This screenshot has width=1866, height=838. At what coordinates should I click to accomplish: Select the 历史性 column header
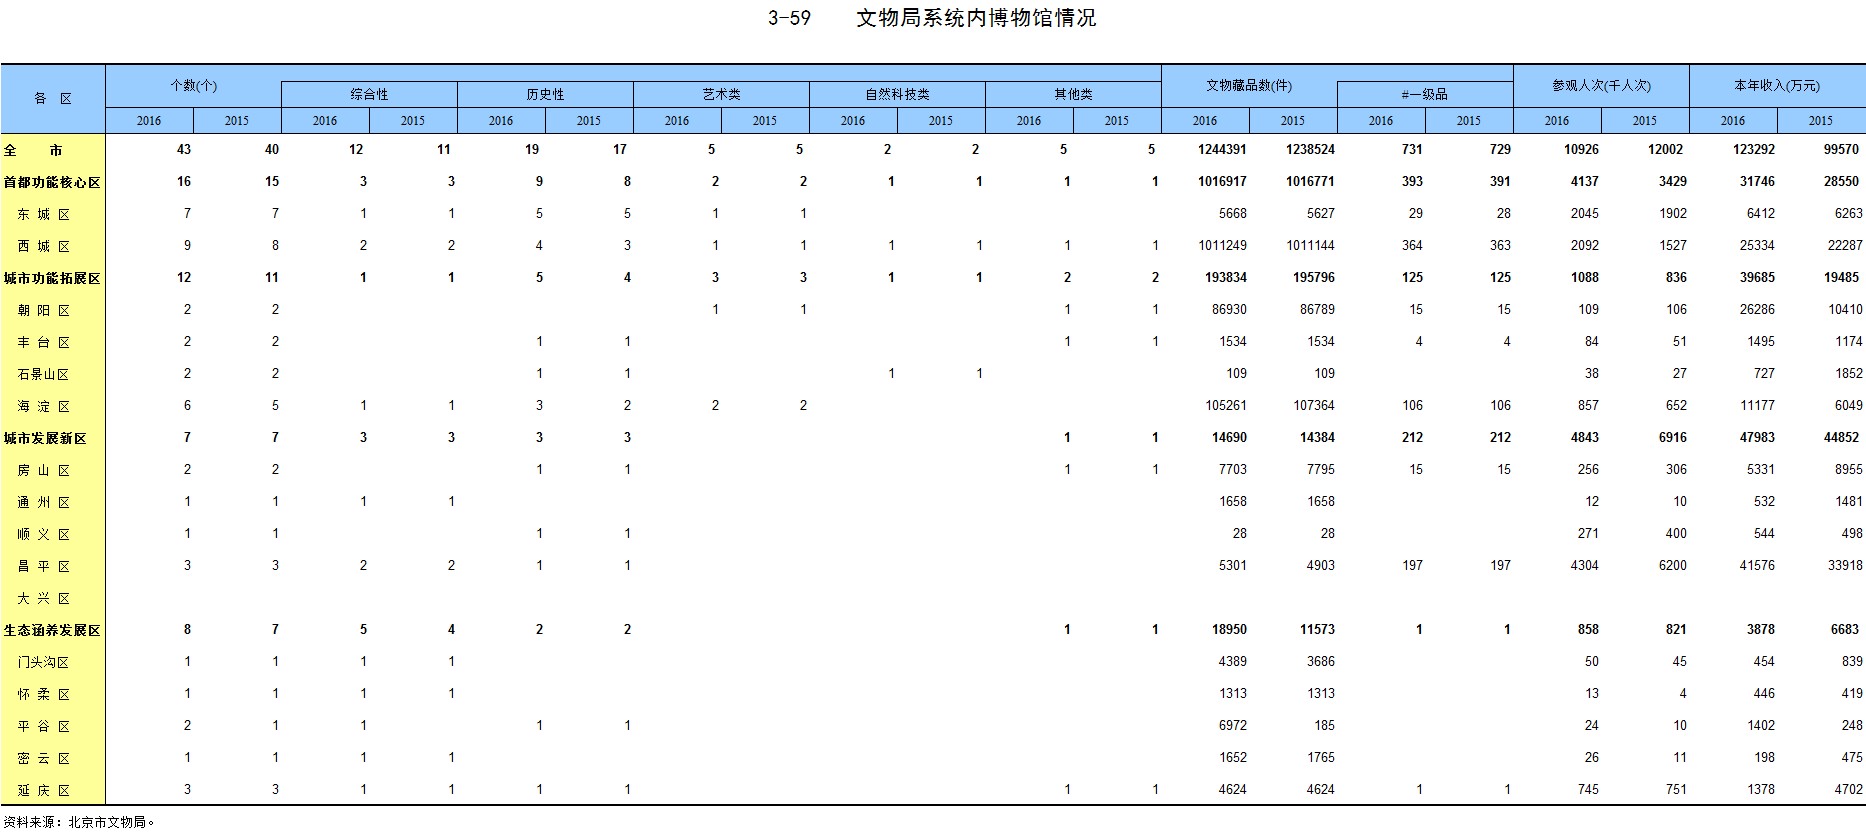545,94
